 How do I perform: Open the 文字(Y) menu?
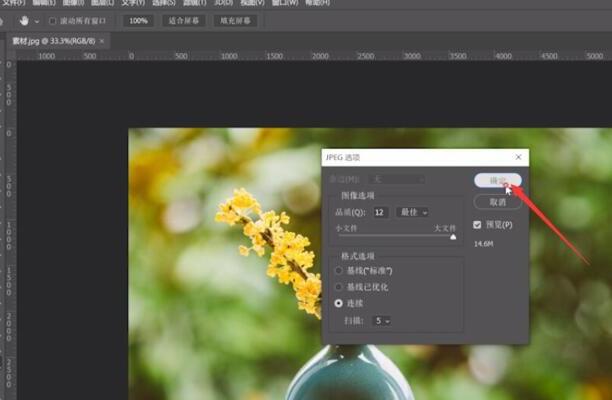tap(133, 3)
